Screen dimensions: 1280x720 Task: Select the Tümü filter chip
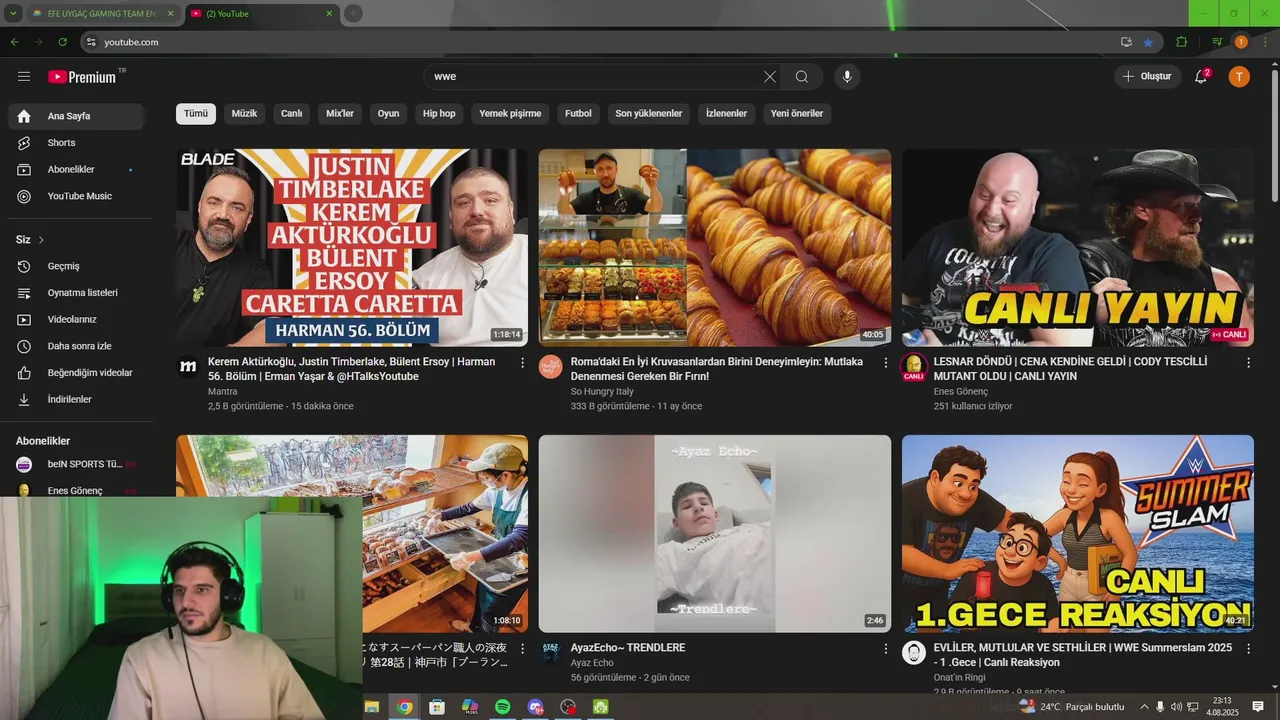pyautogui.click(x=196, y=114)
